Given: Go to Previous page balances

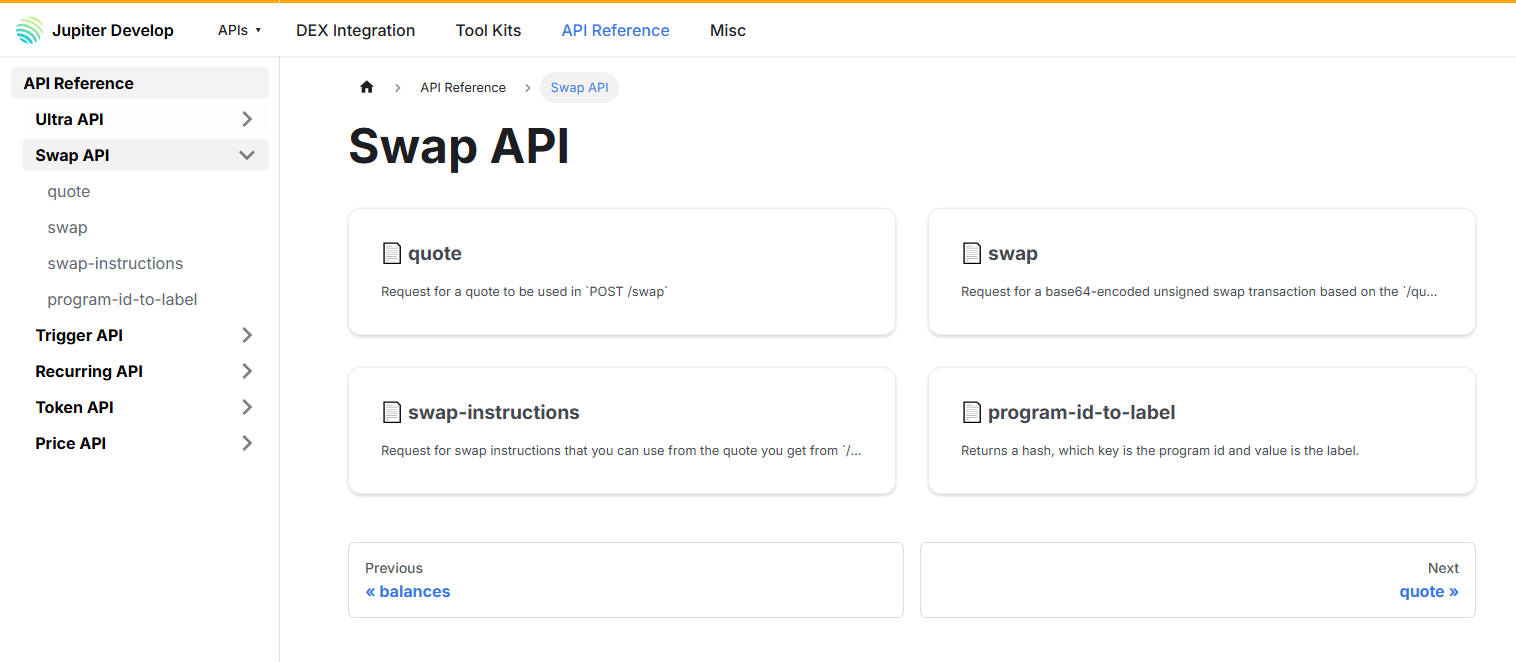Looking at the screenshot, I should (626, 580).
